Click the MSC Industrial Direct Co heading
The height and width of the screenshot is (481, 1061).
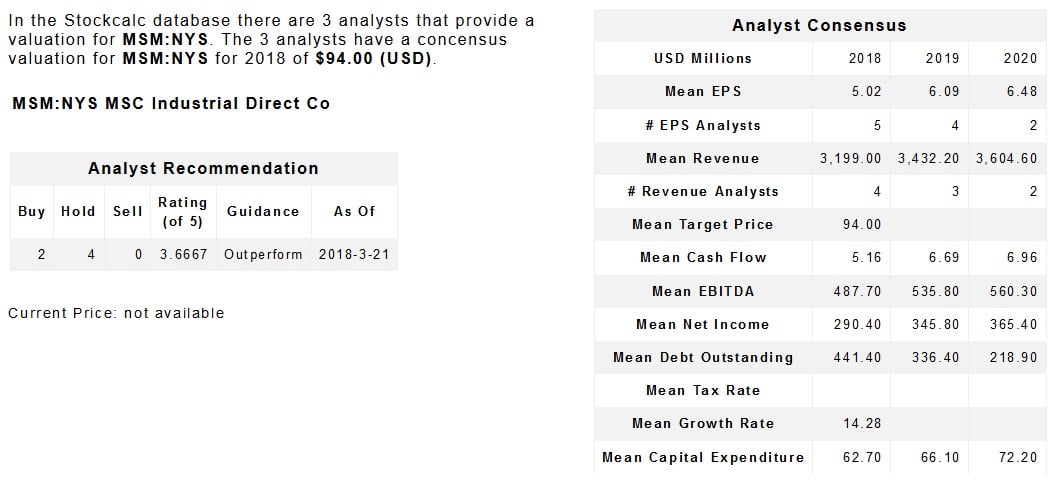171,104
